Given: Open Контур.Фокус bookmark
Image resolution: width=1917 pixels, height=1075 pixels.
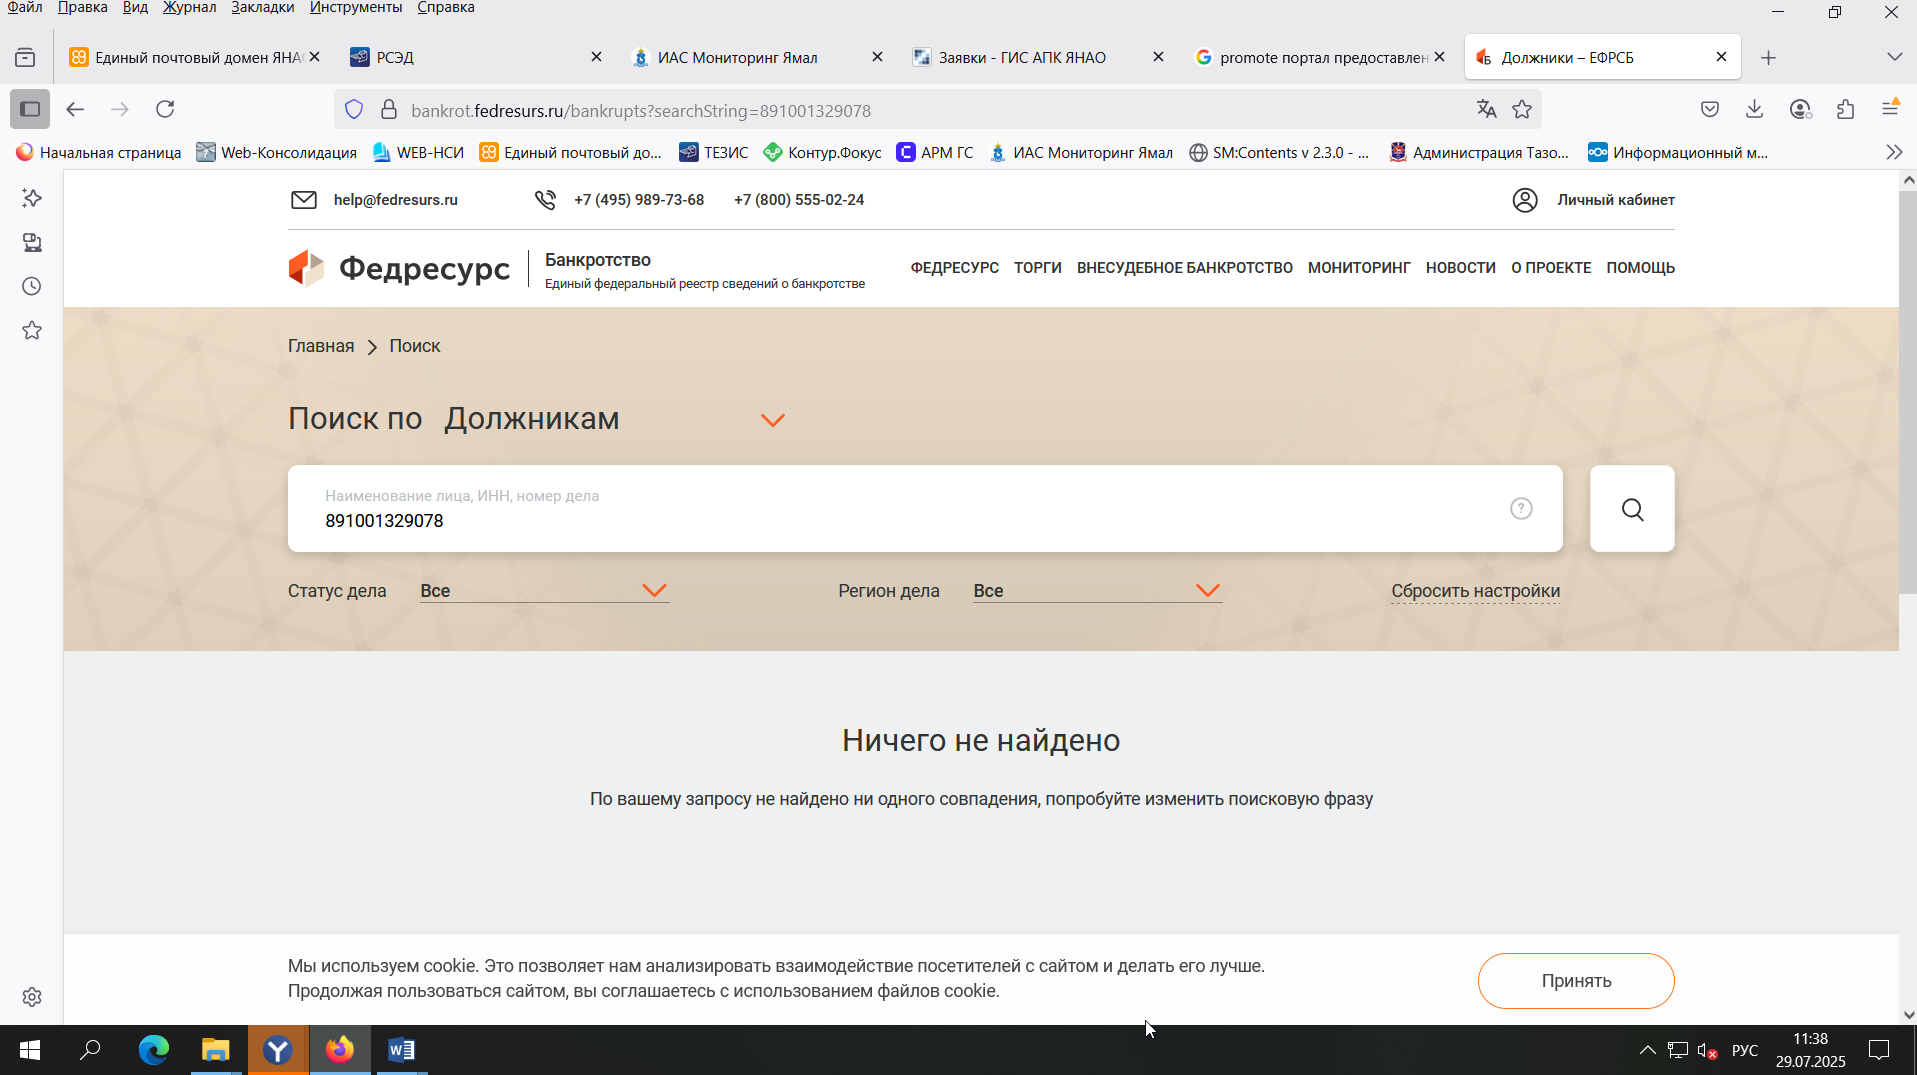Looking at the screenshot, I should click(823, 152).
